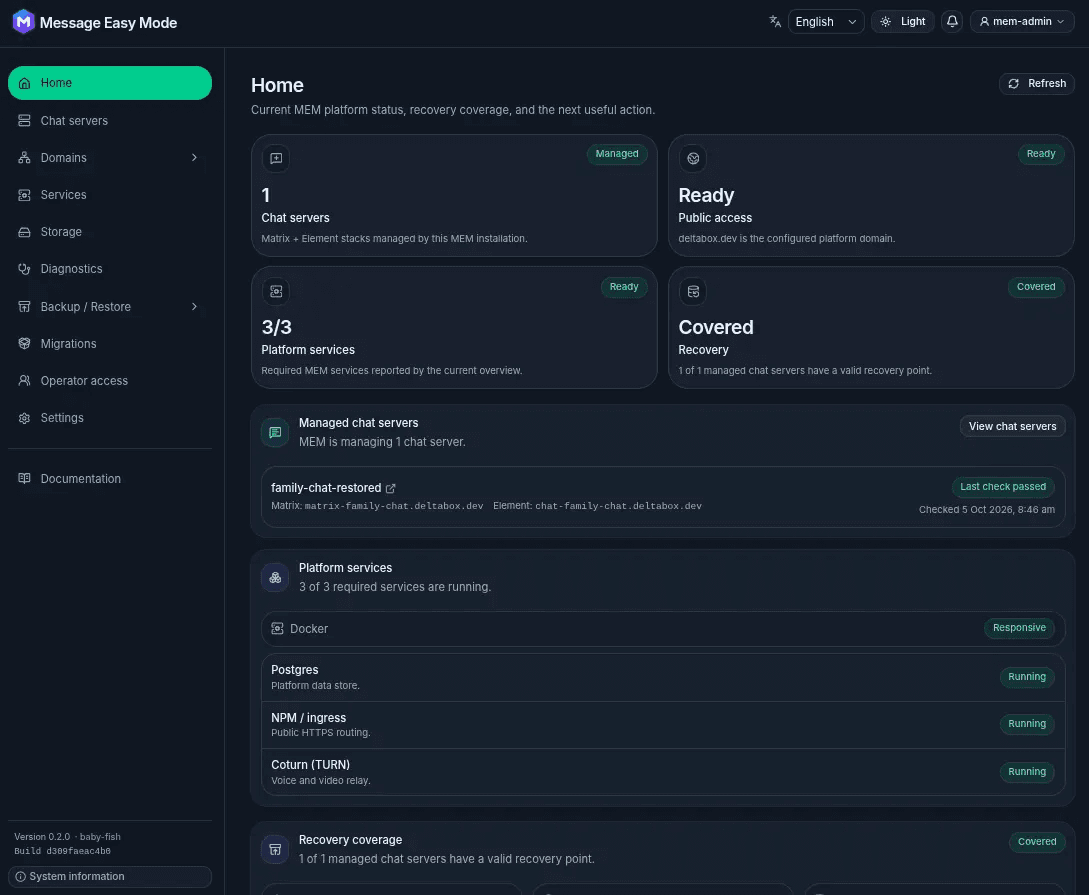This screenshot has height=895, width=1089.
Task: Click the Platform services section icon
Action: tap(275, 578)
